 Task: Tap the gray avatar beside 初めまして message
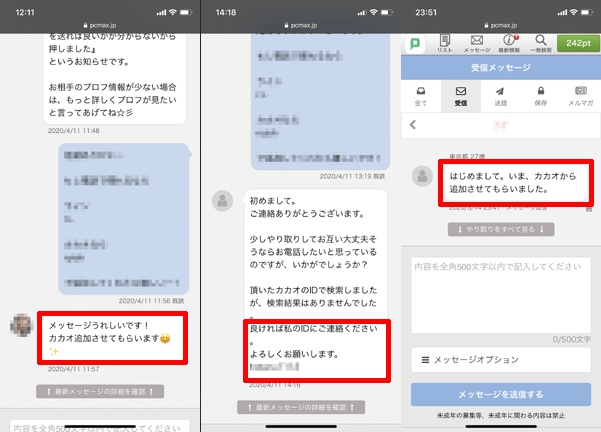click(222, 200)
